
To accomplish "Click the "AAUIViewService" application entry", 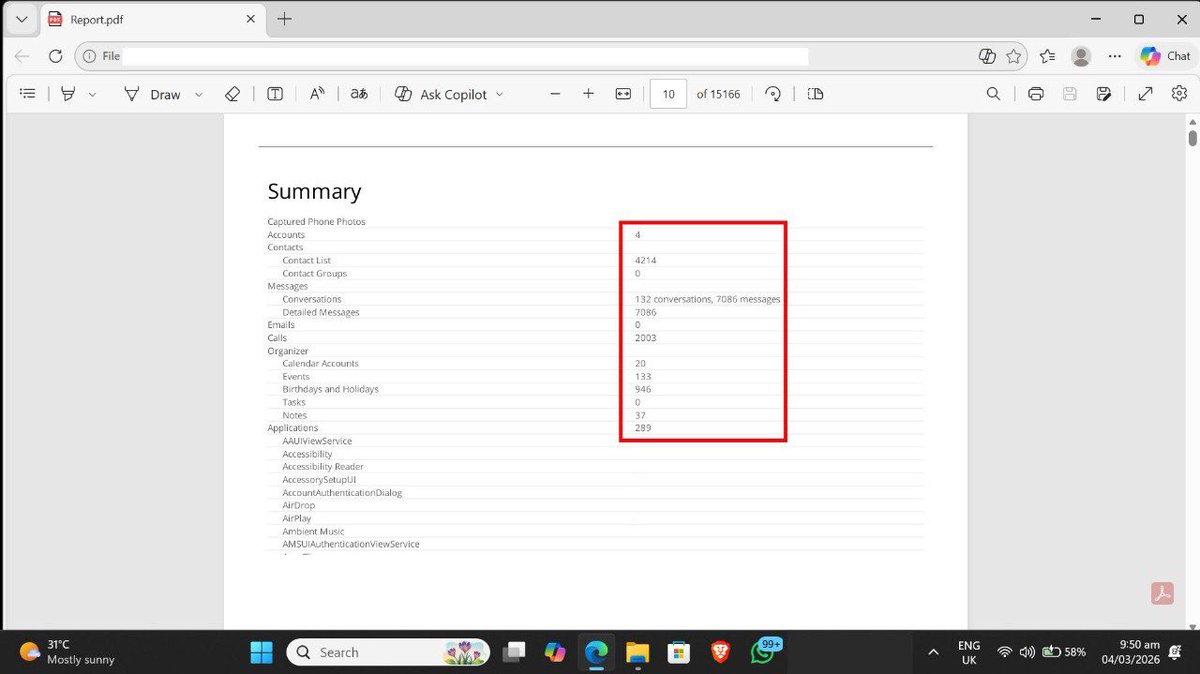I will (317, 441).
